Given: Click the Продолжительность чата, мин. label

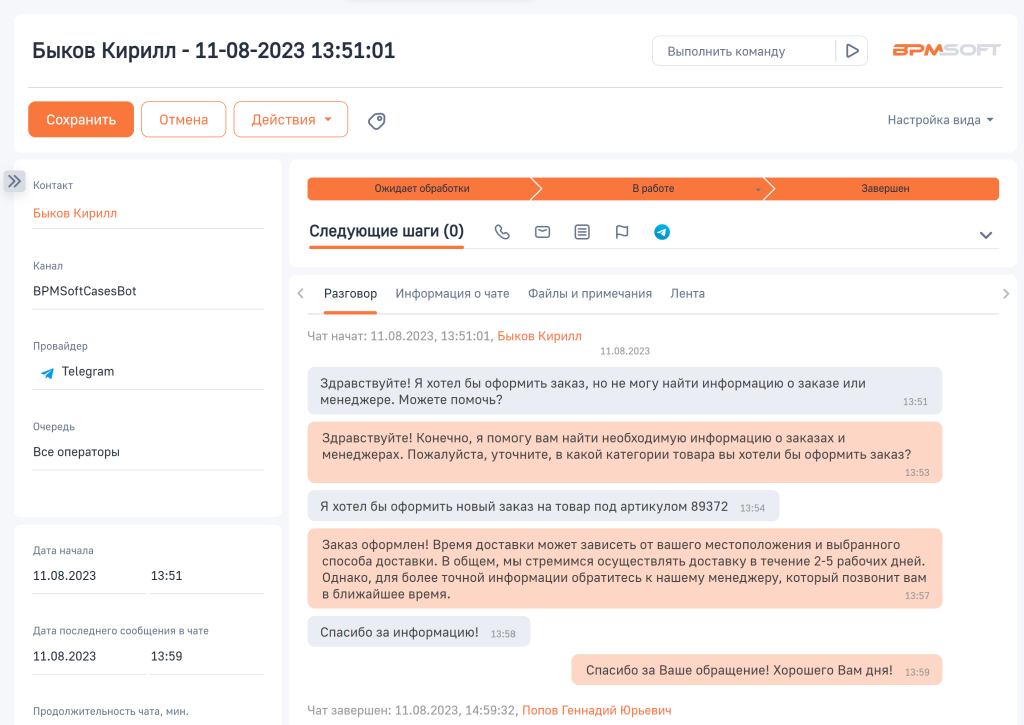Looking at the screenshot, I should [110, 711].
